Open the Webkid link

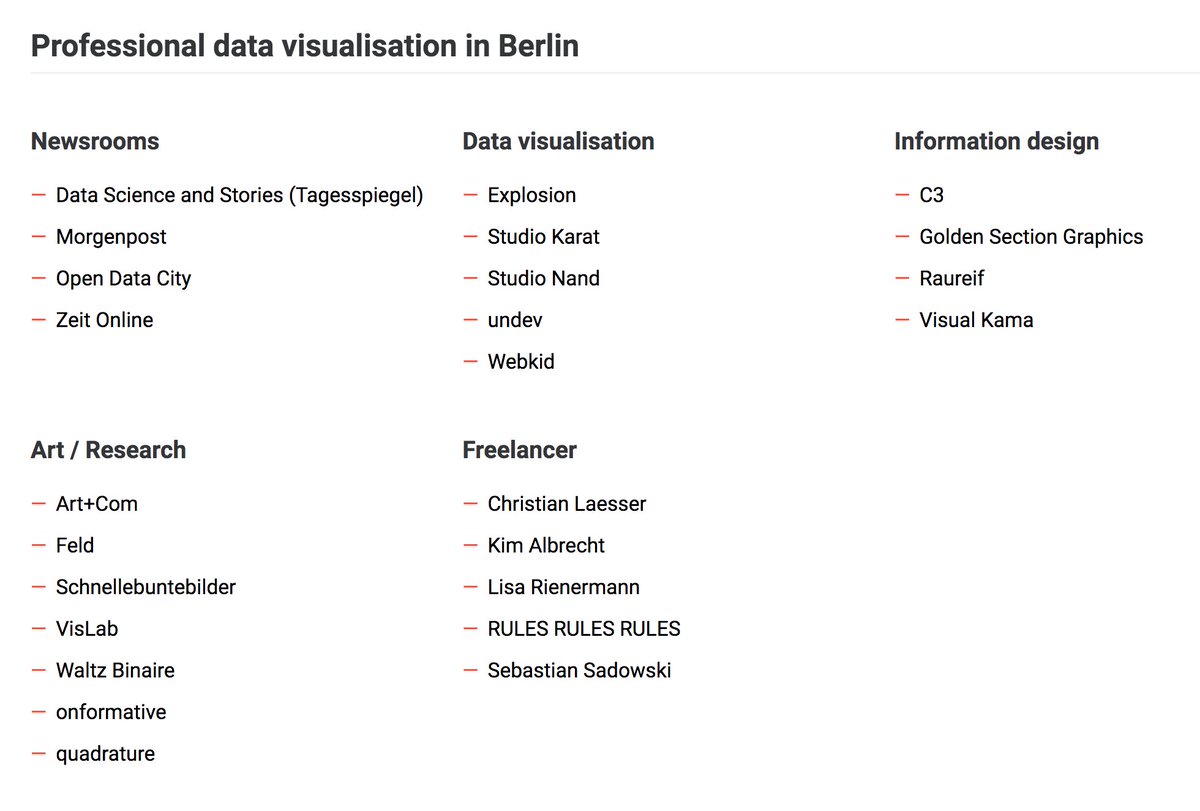pos(520,362)
